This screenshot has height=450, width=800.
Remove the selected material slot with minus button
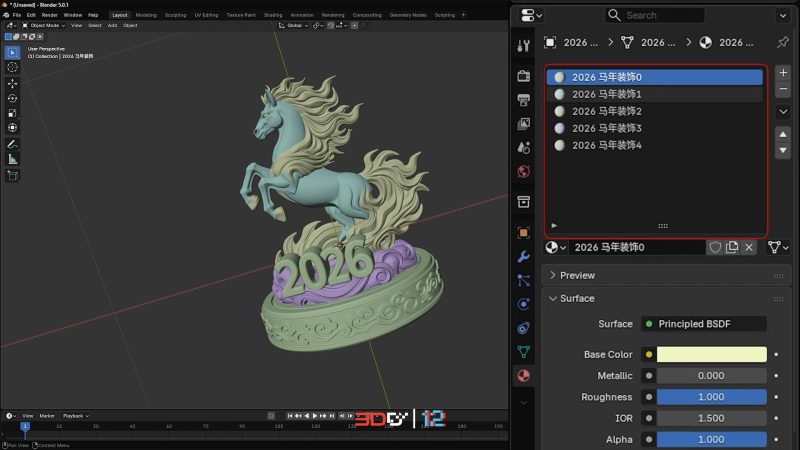783,90
